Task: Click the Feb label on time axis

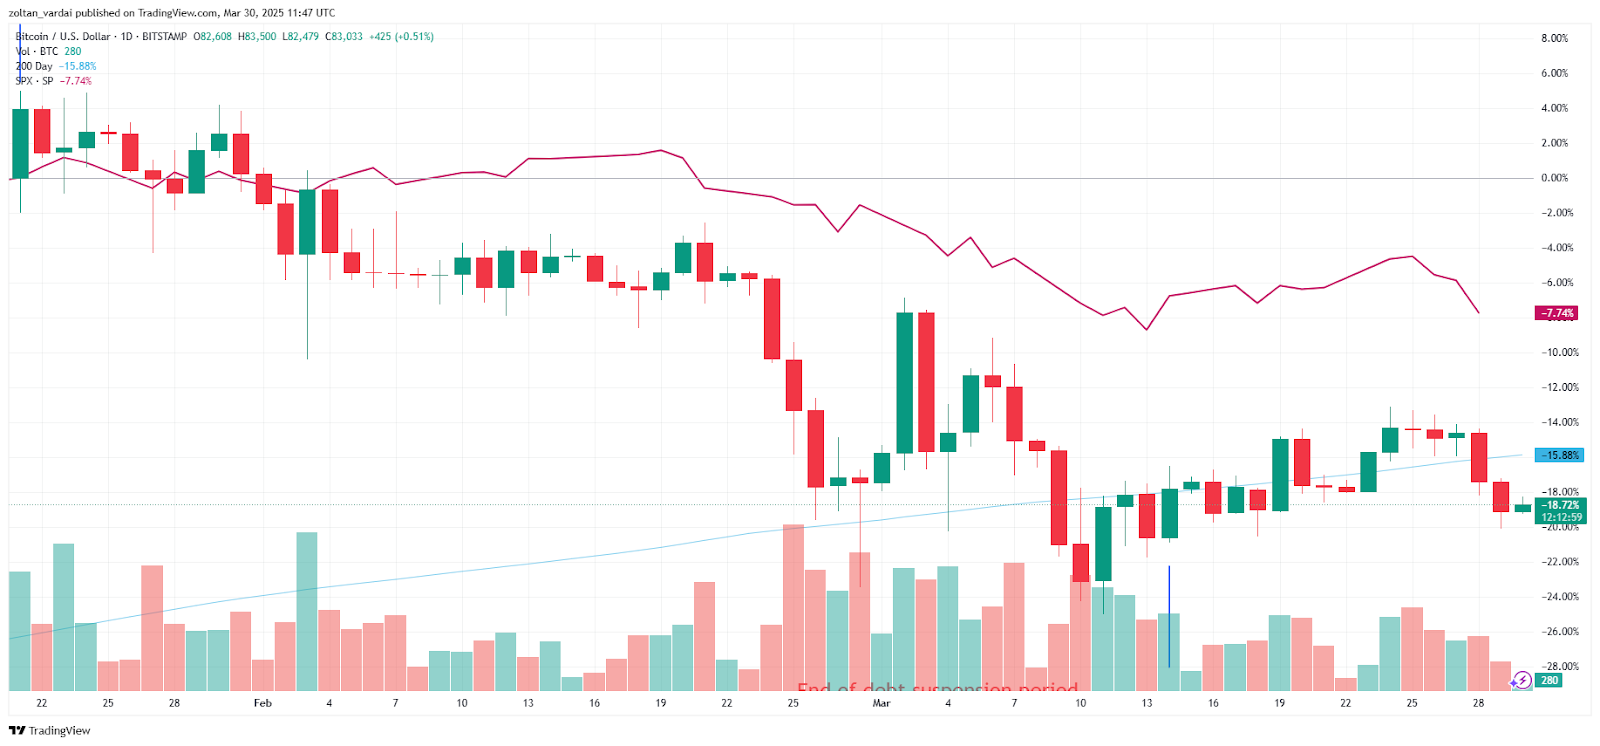Action: [x=263, y=703]
